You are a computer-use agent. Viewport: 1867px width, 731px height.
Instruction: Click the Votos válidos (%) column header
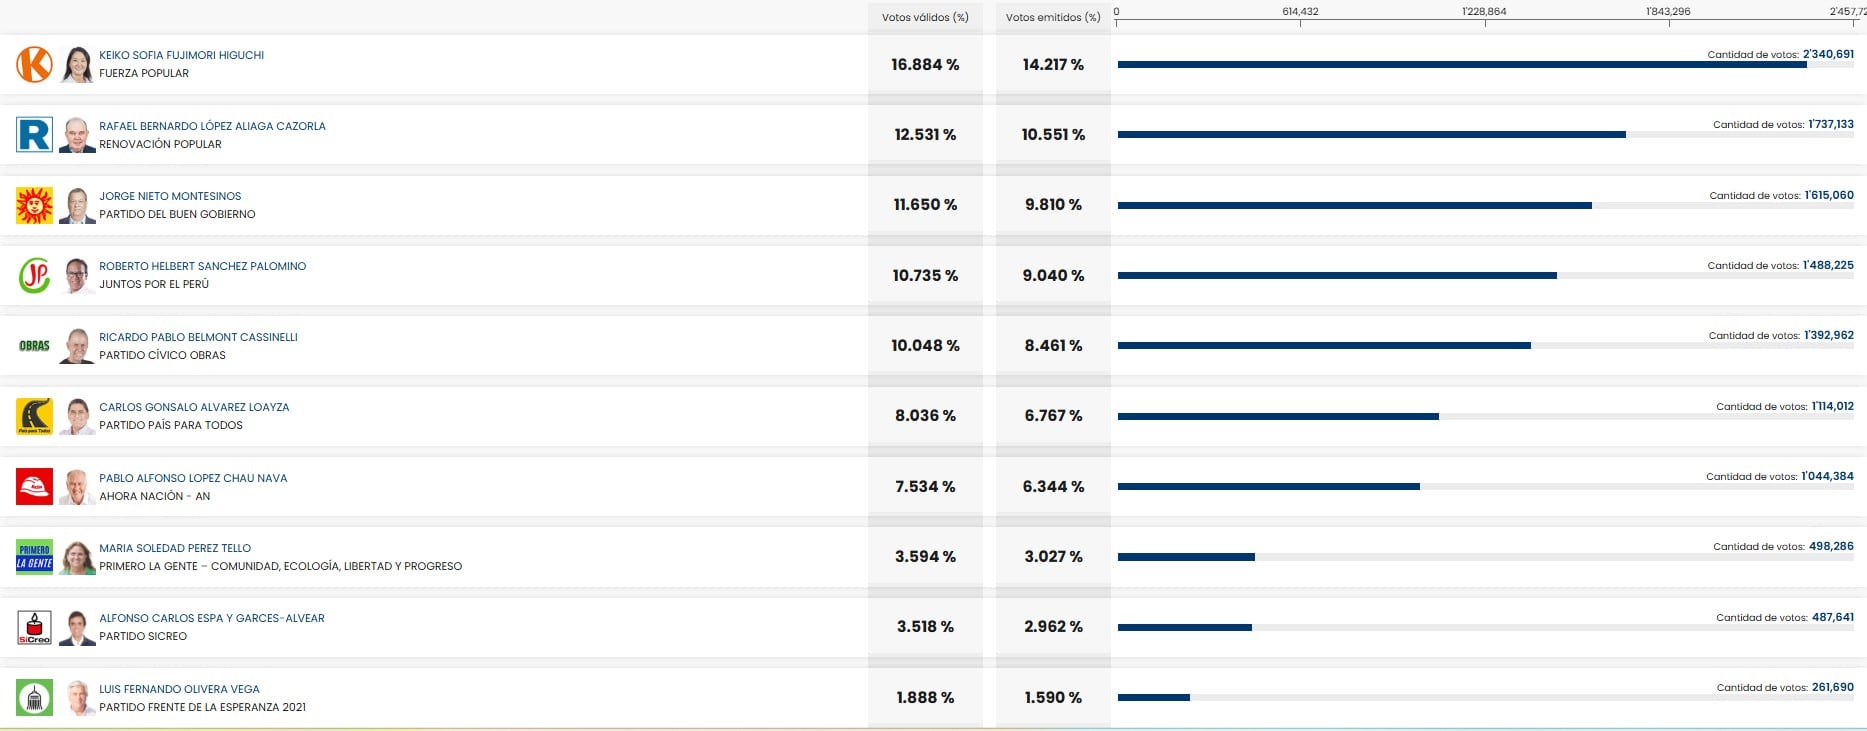pos(925,17)
